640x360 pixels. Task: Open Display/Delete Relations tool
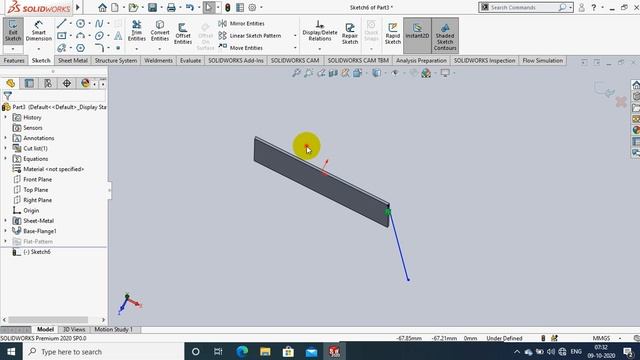[320, 31]
